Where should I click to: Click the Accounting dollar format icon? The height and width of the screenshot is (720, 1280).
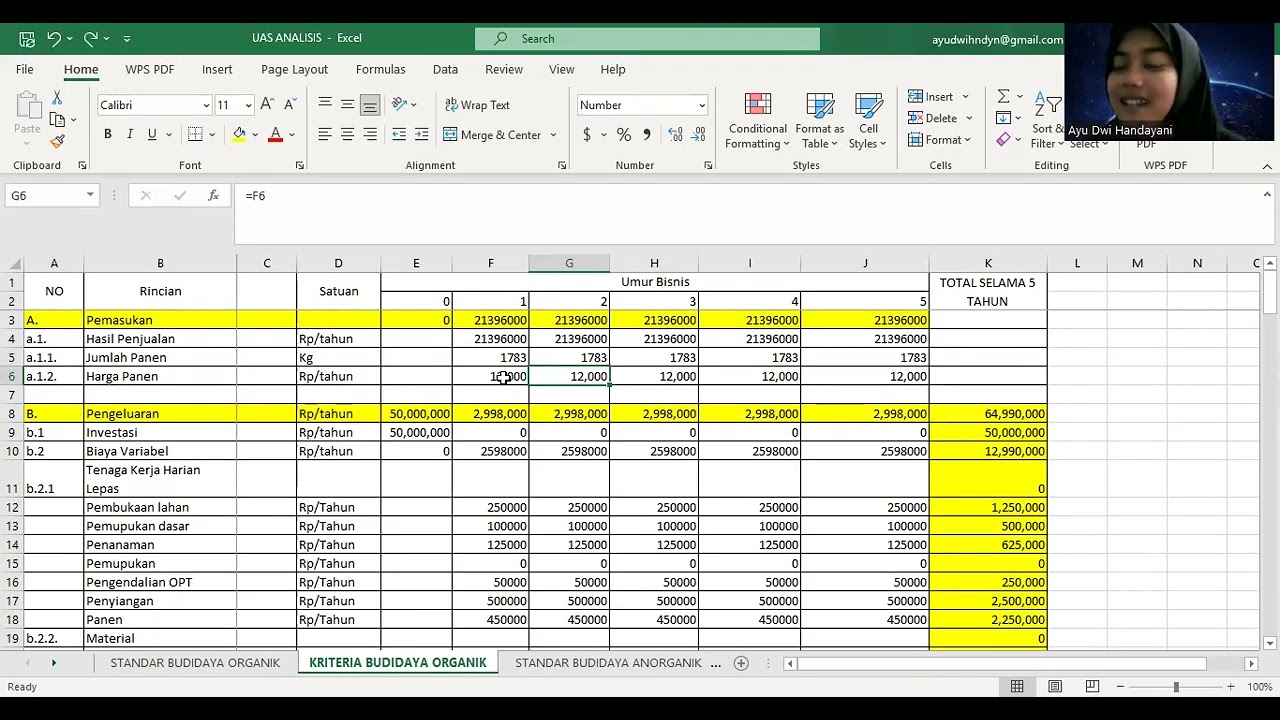point(587,134)
